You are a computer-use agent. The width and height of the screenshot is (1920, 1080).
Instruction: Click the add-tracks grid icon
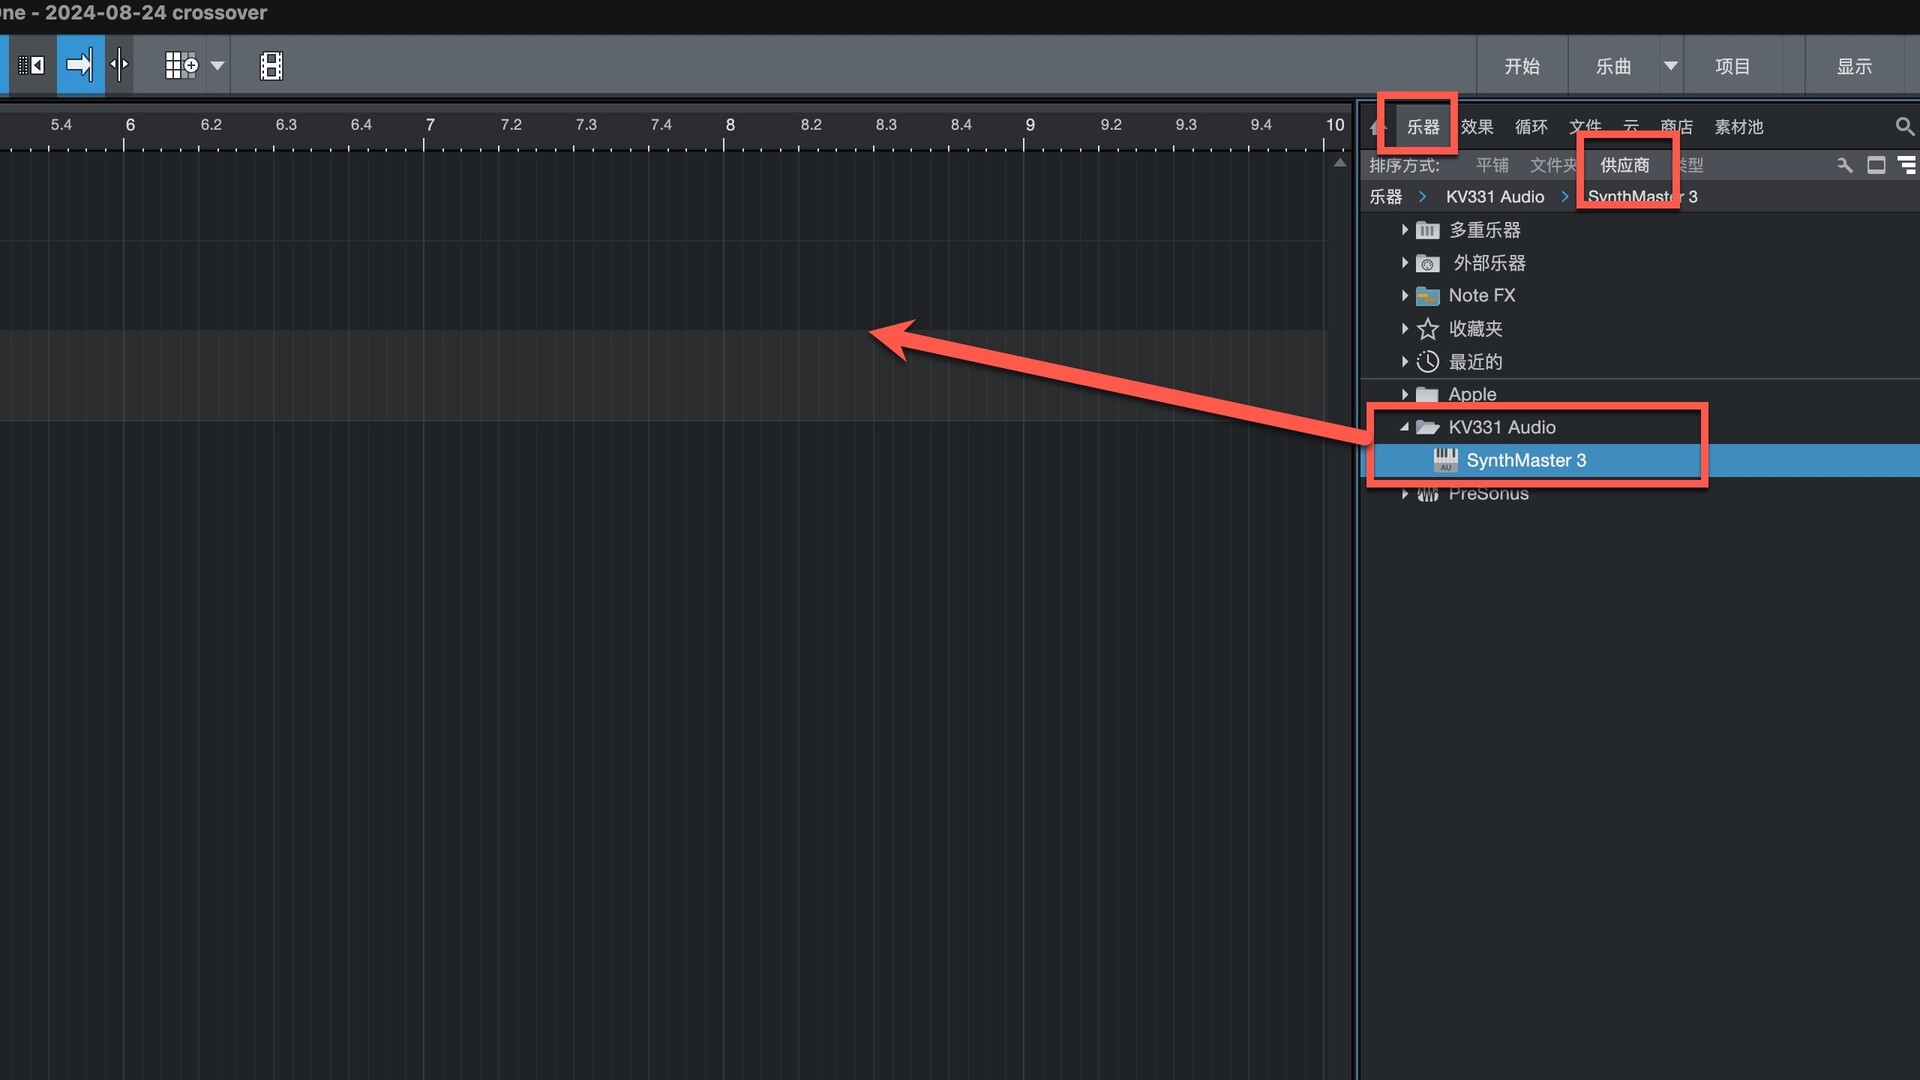pos(181,66)
